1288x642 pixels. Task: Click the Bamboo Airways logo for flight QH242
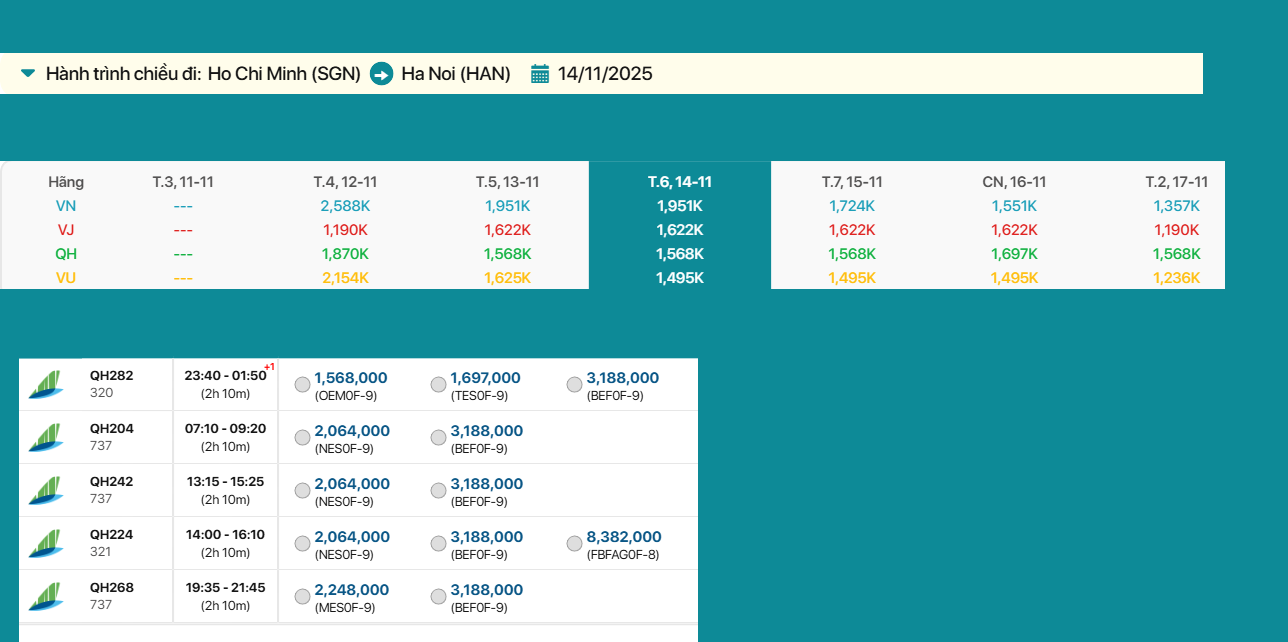[x=45, y=491]
